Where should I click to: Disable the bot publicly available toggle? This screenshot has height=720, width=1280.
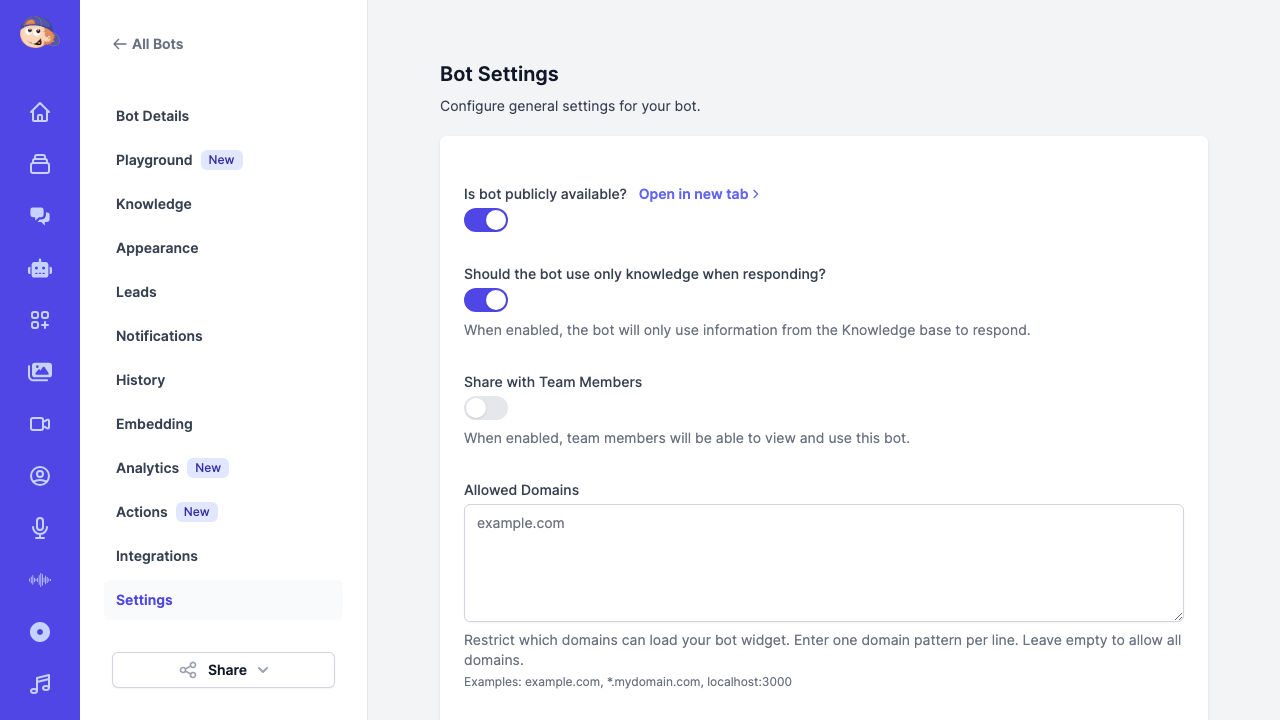click(485, 220)
